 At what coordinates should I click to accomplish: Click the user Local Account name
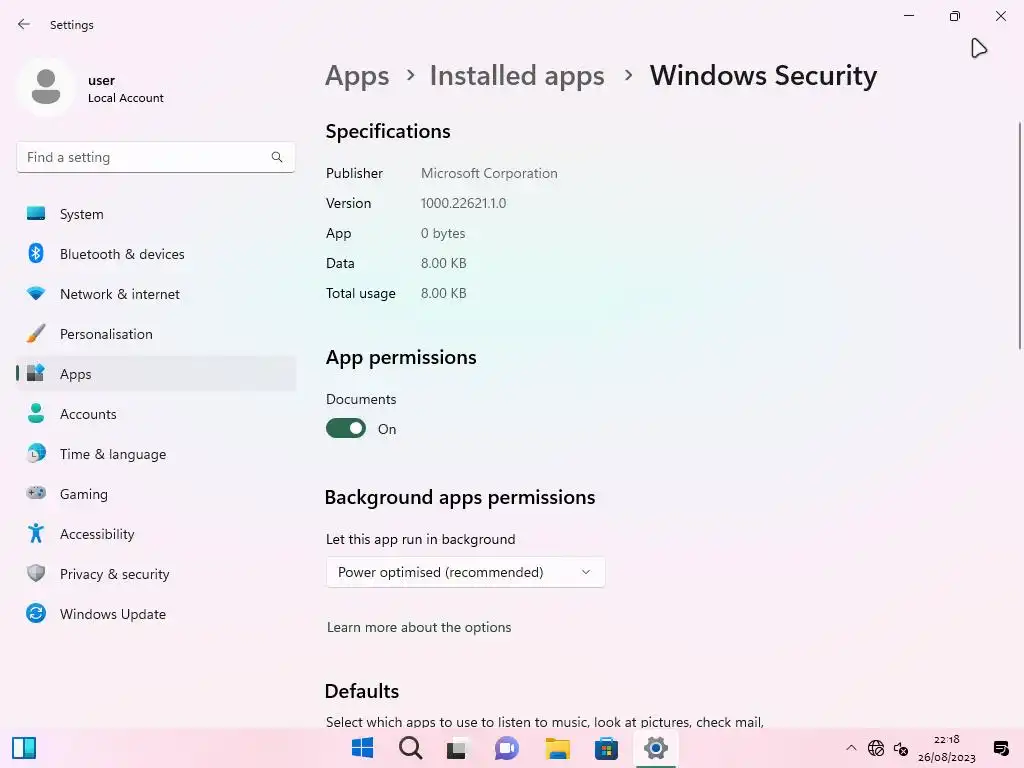[125, 89]
